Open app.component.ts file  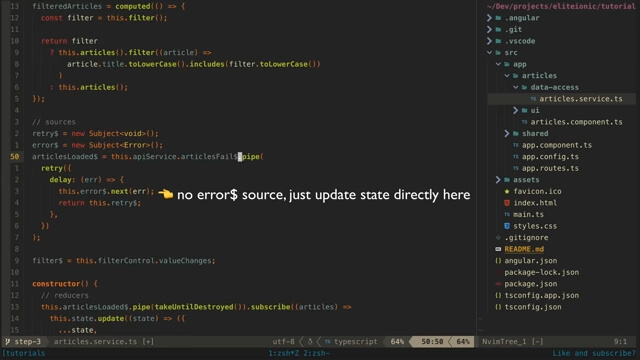[557, 145]
